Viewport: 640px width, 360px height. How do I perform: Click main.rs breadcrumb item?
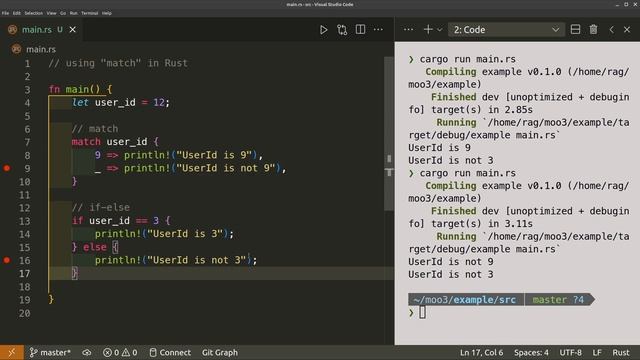pyautogui.click(x=41, y=49)
